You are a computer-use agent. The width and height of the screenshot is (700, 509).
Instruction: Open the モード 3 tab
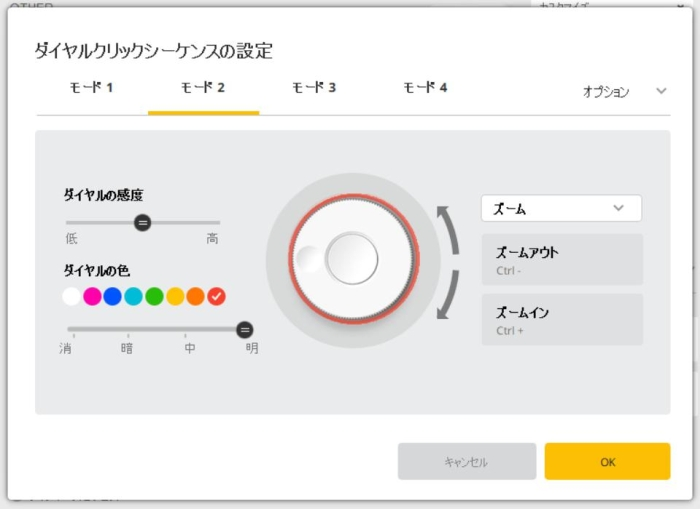coord(314,88)
